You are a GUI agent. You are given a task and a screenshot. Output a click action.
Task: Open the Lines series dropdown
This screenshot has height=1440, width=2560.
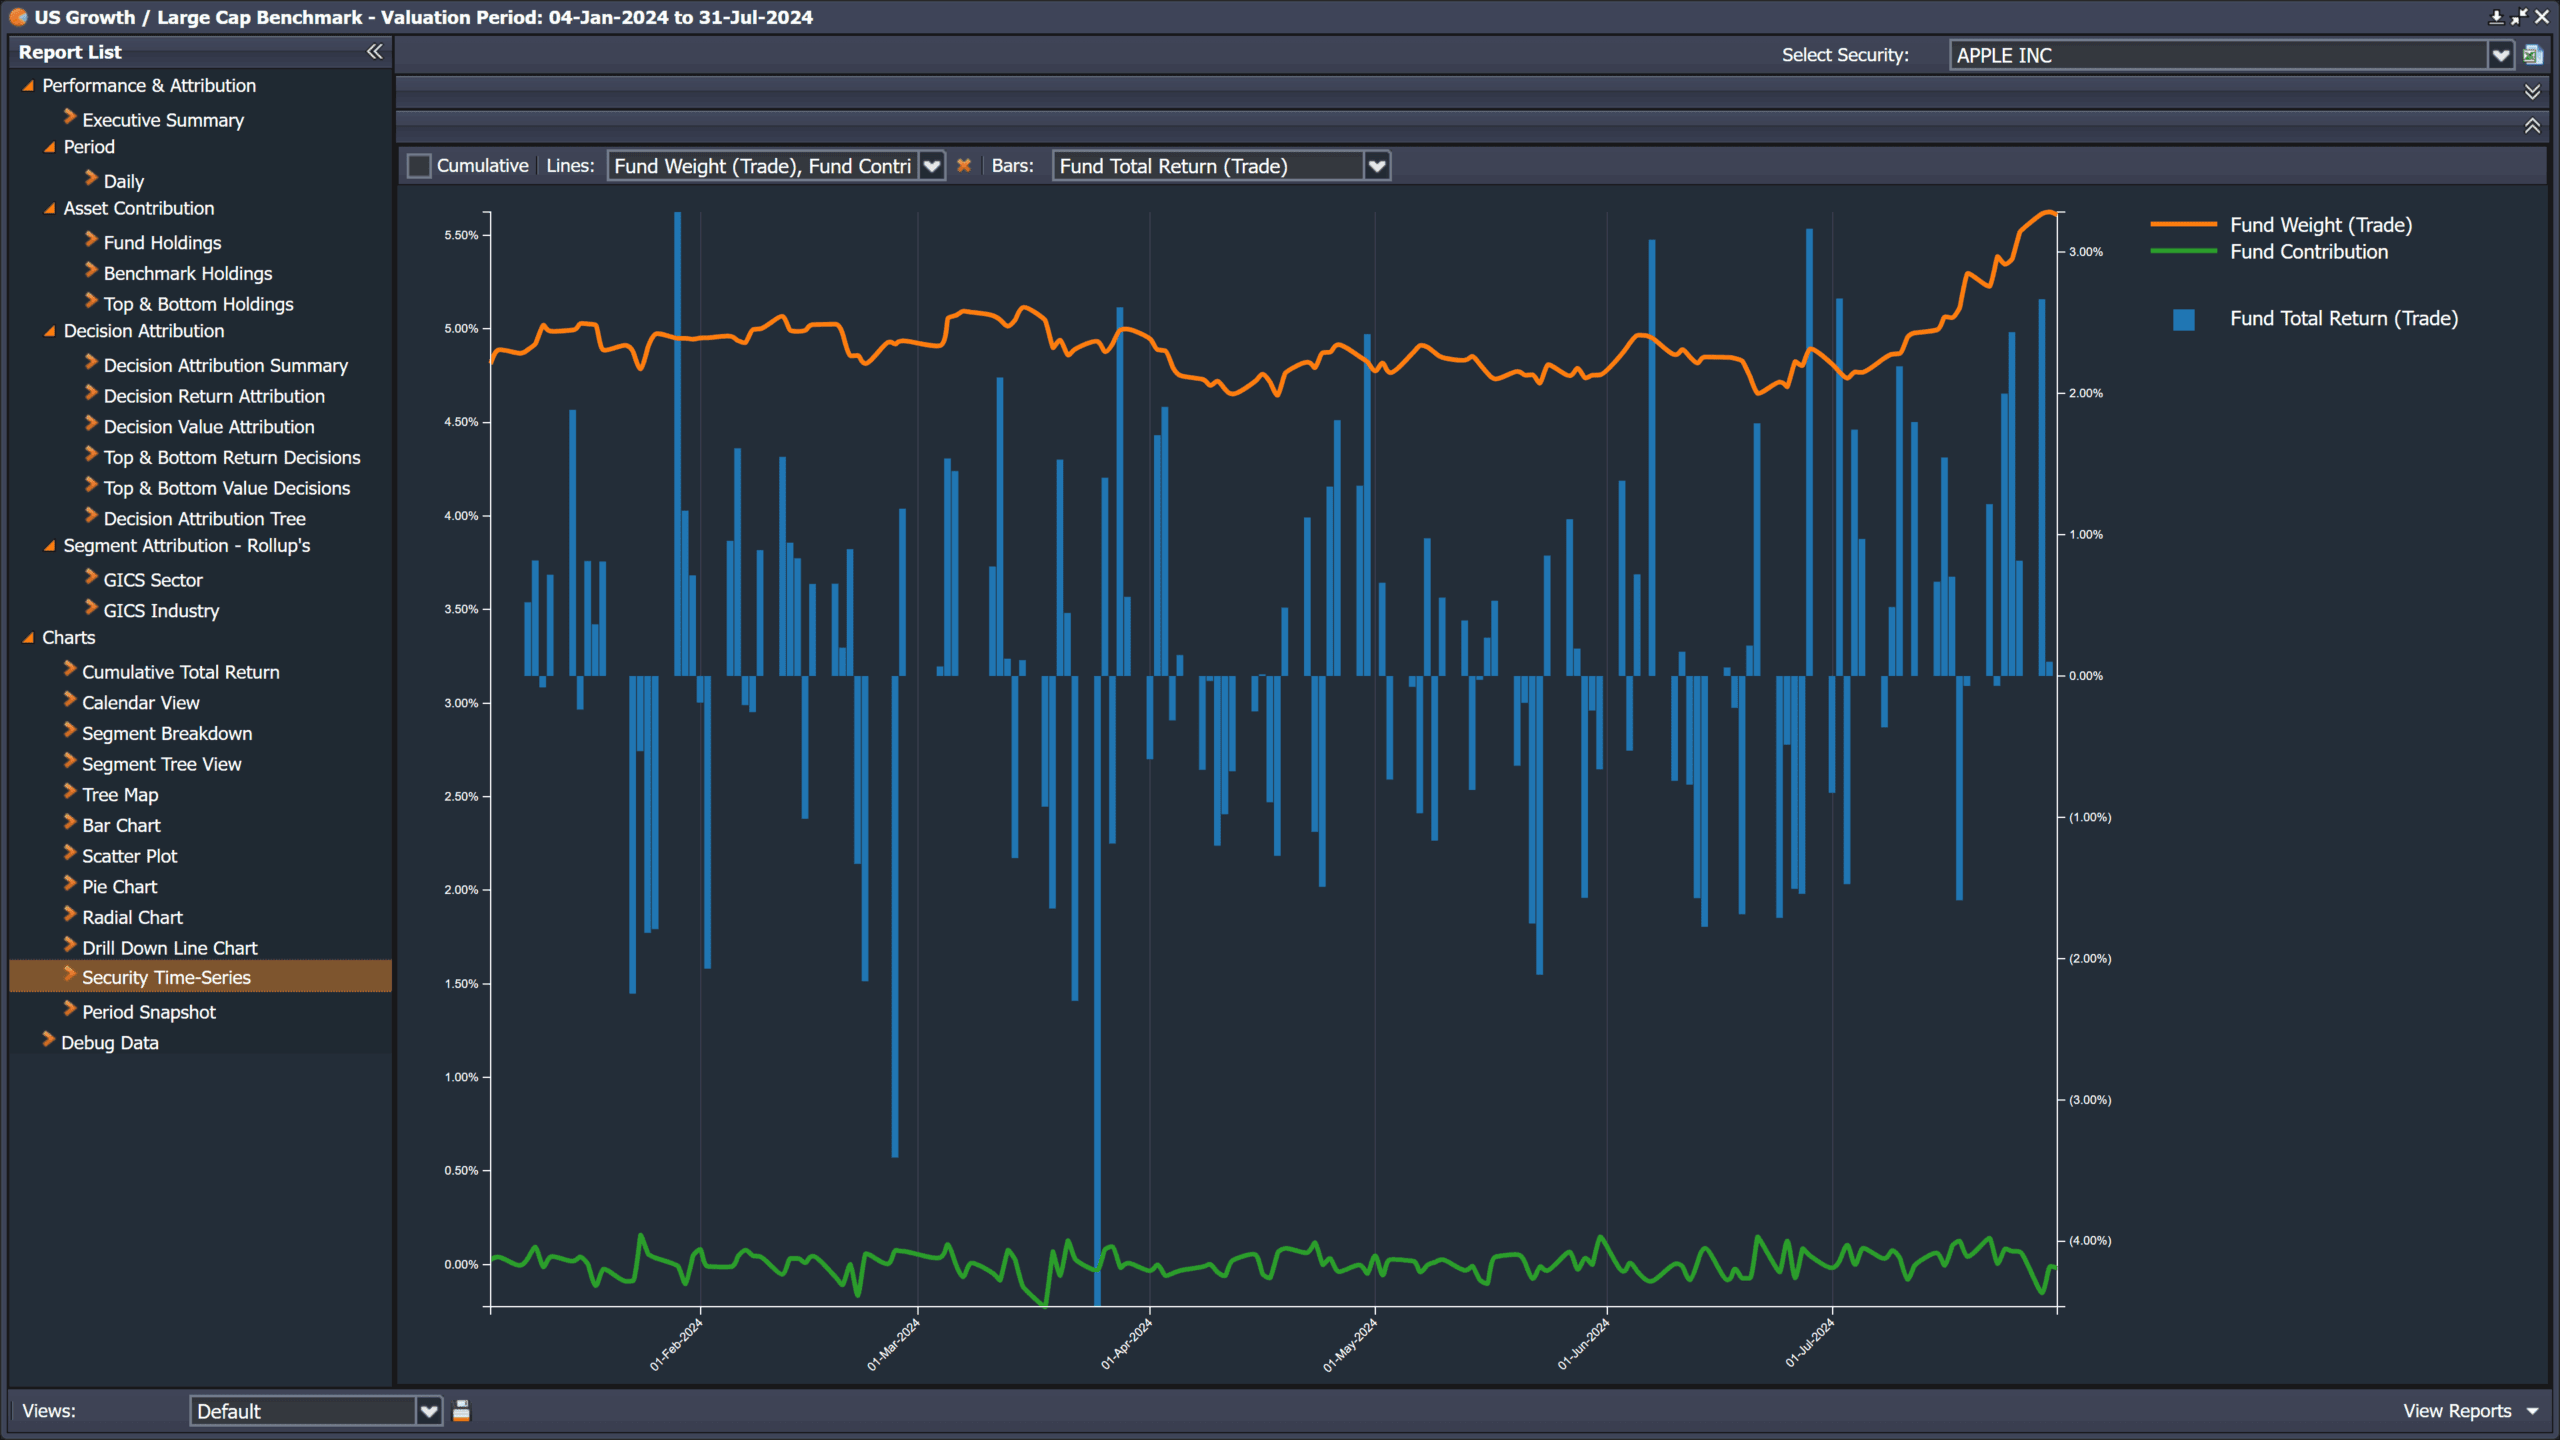point(932,166)
